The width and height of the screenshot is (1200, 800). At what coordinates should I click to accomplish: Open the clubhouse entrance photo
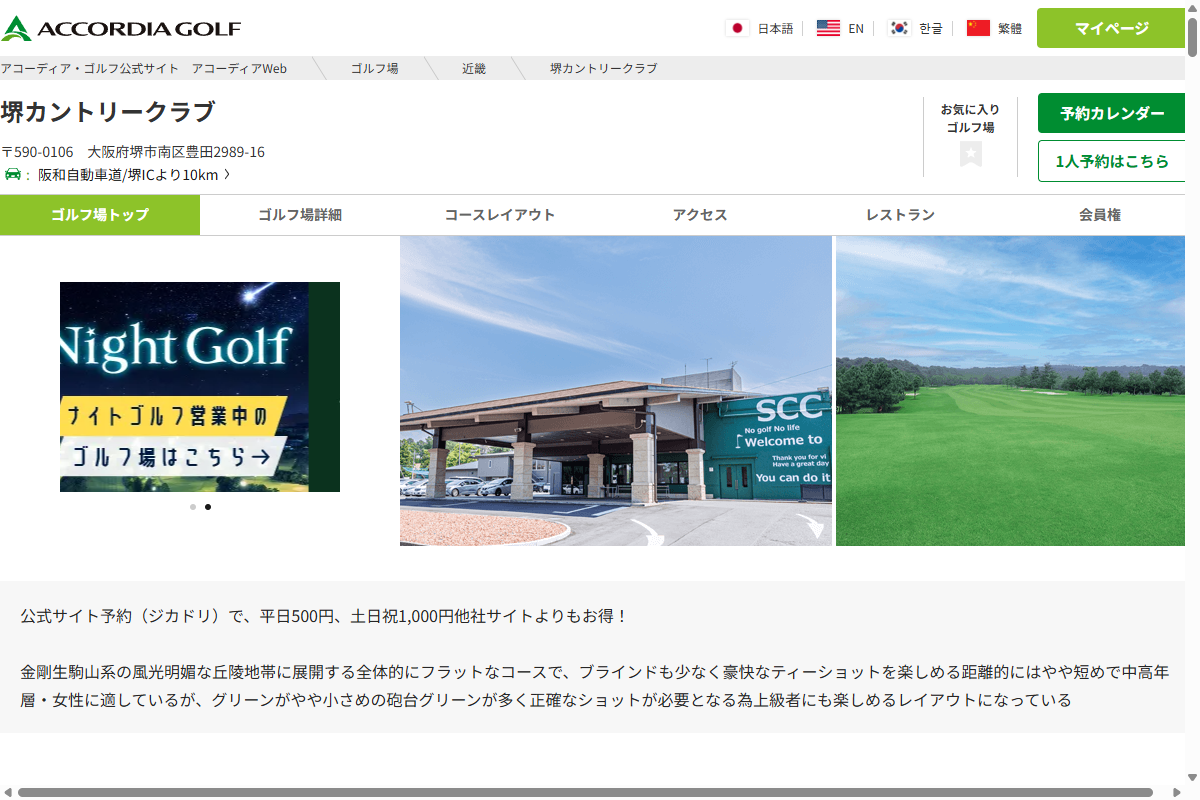[616, 391]
